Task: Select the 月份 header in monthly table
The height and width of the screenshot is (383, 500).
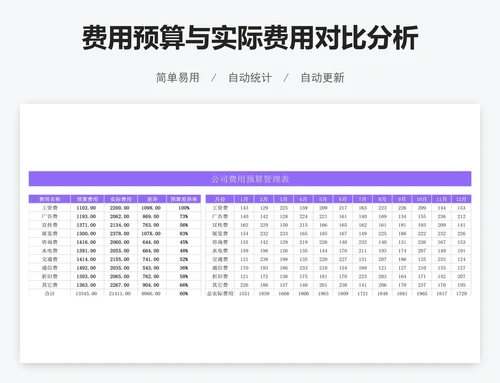Action: point(220,199)
